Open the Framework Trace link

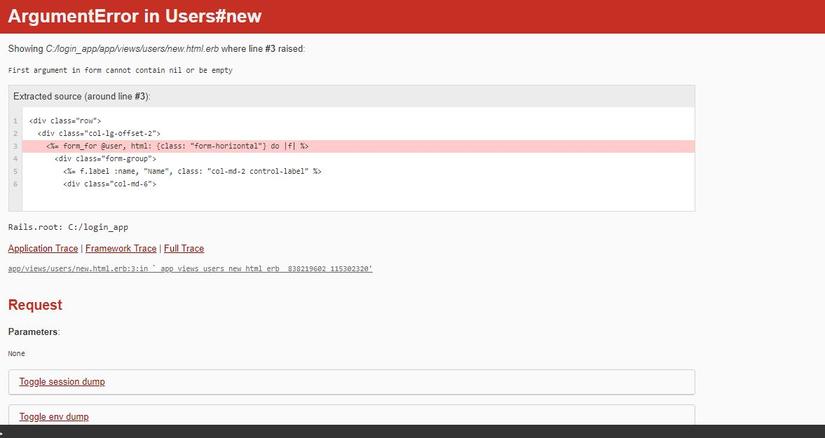click(x=121, y=248)
